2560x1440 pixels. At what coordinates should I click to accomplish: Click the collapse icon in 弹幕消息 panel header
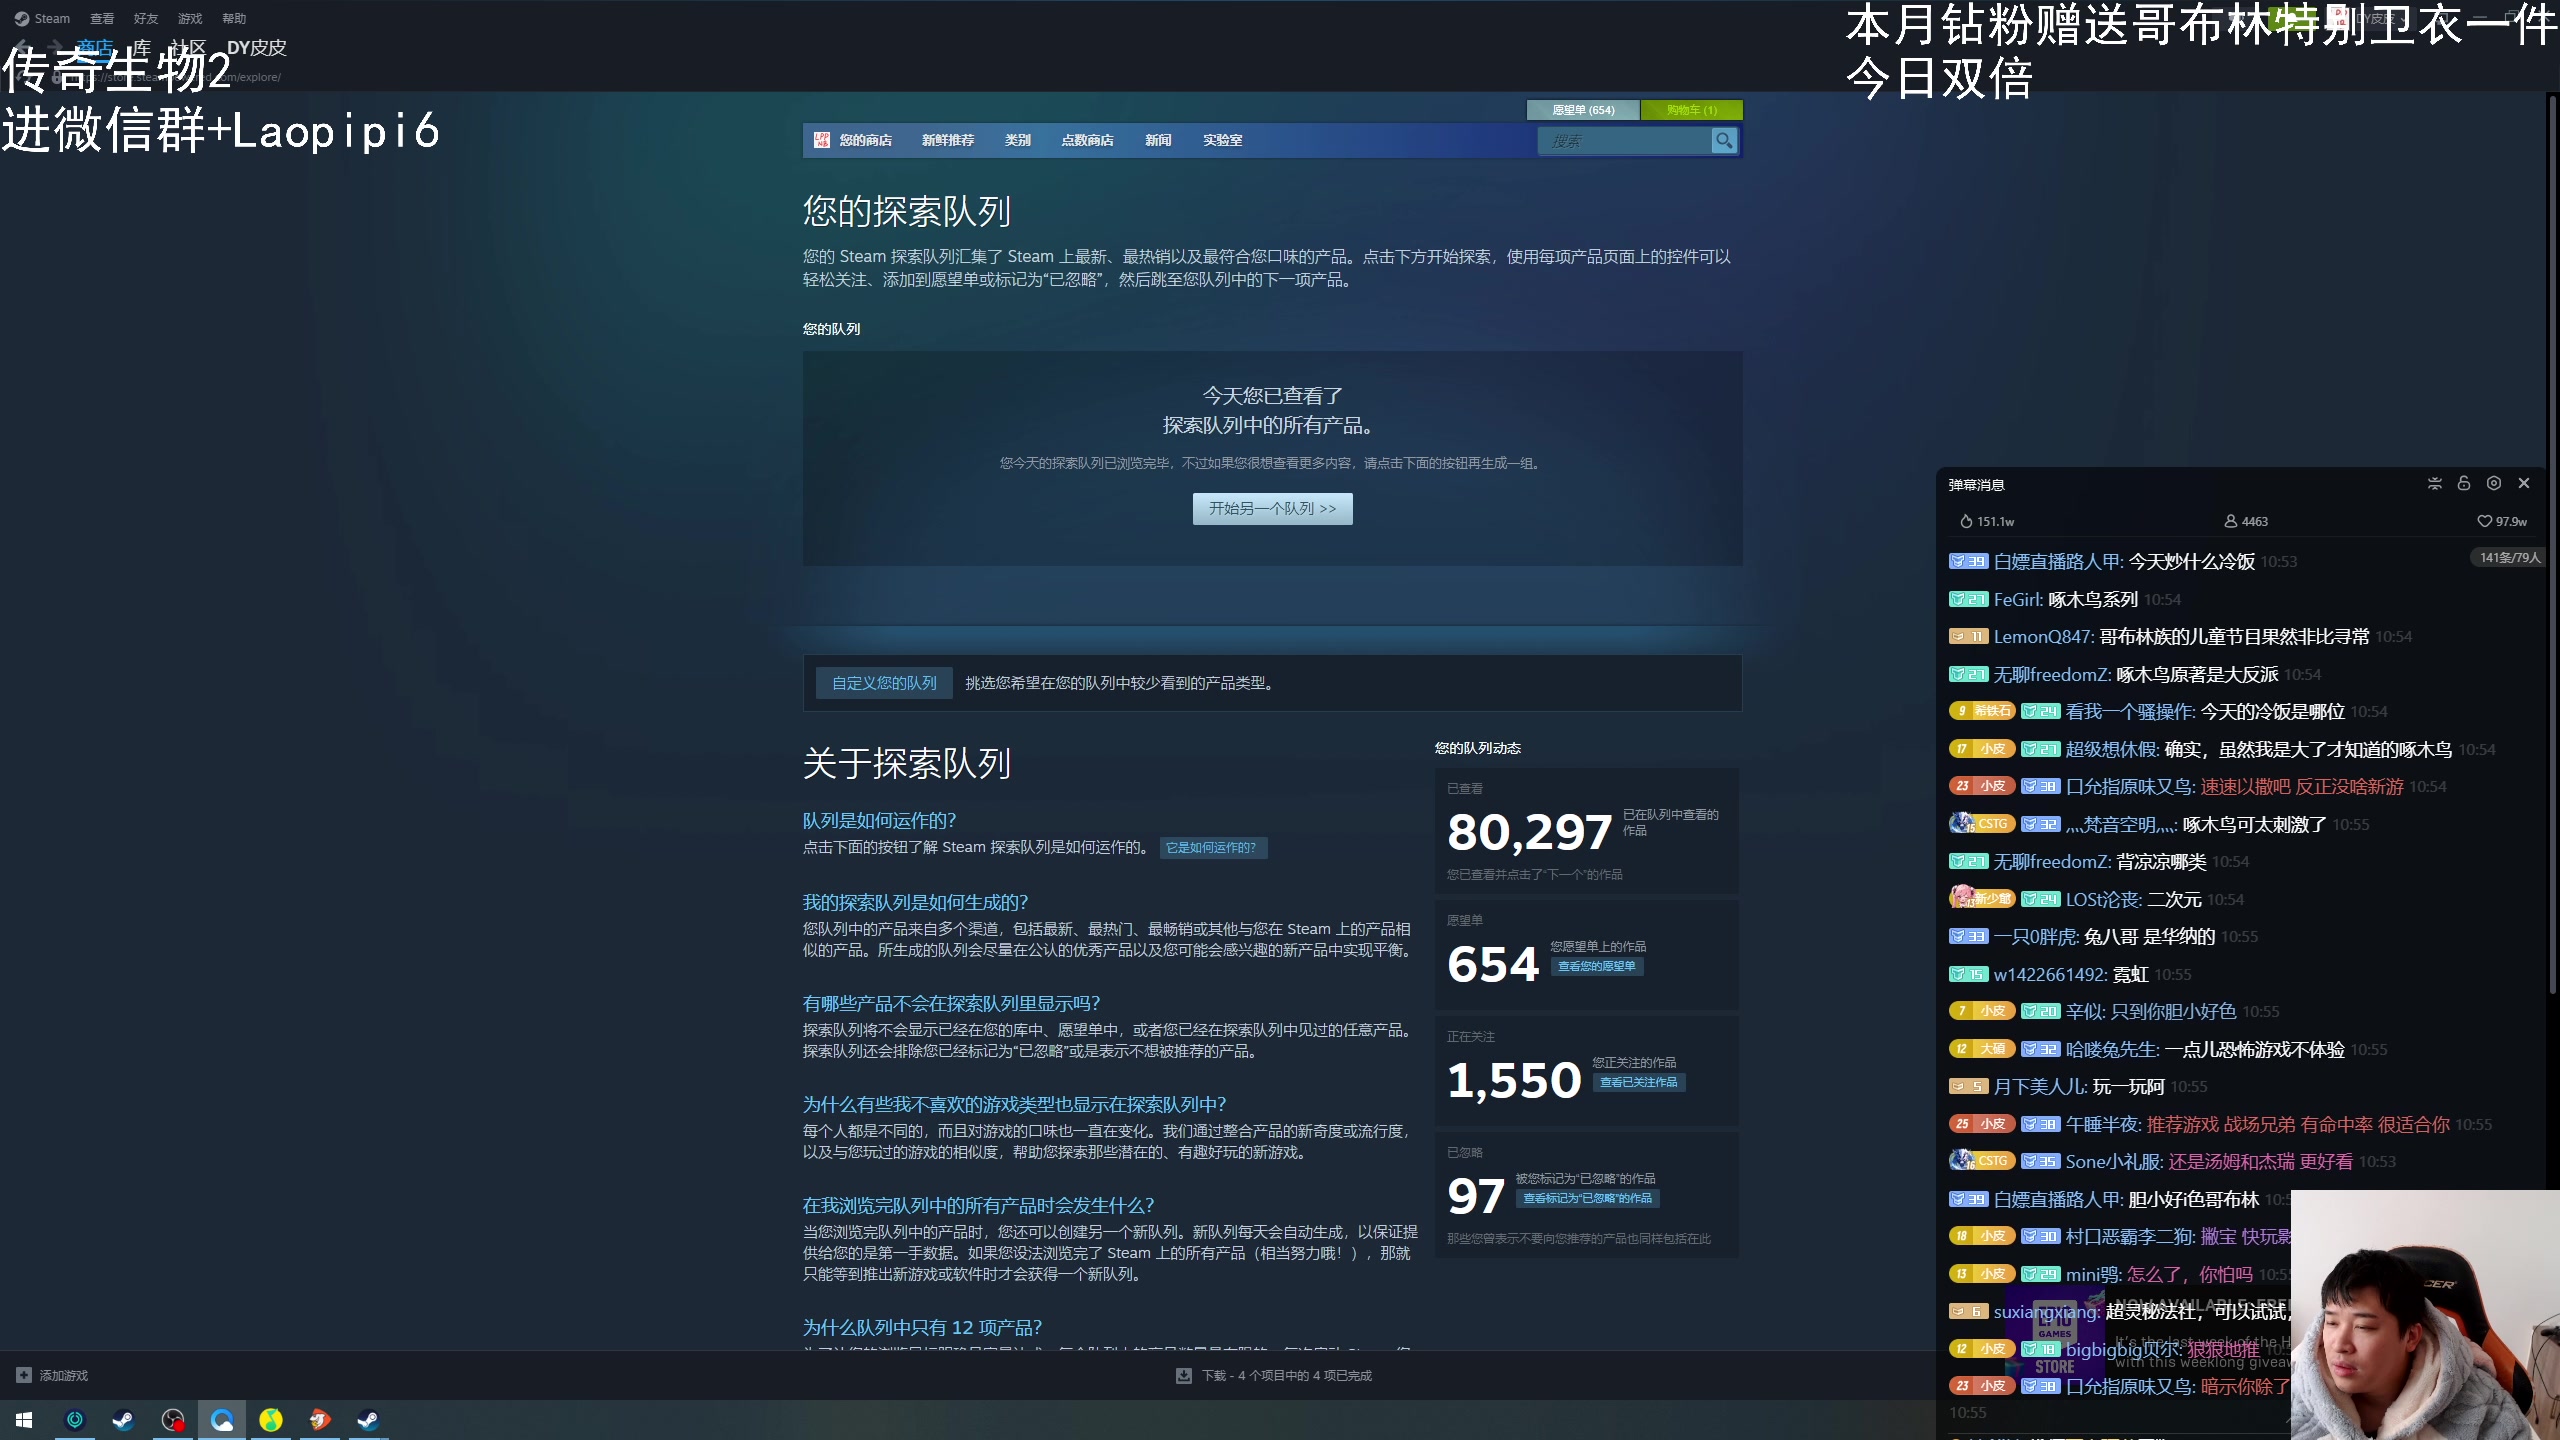point(2435,484)
